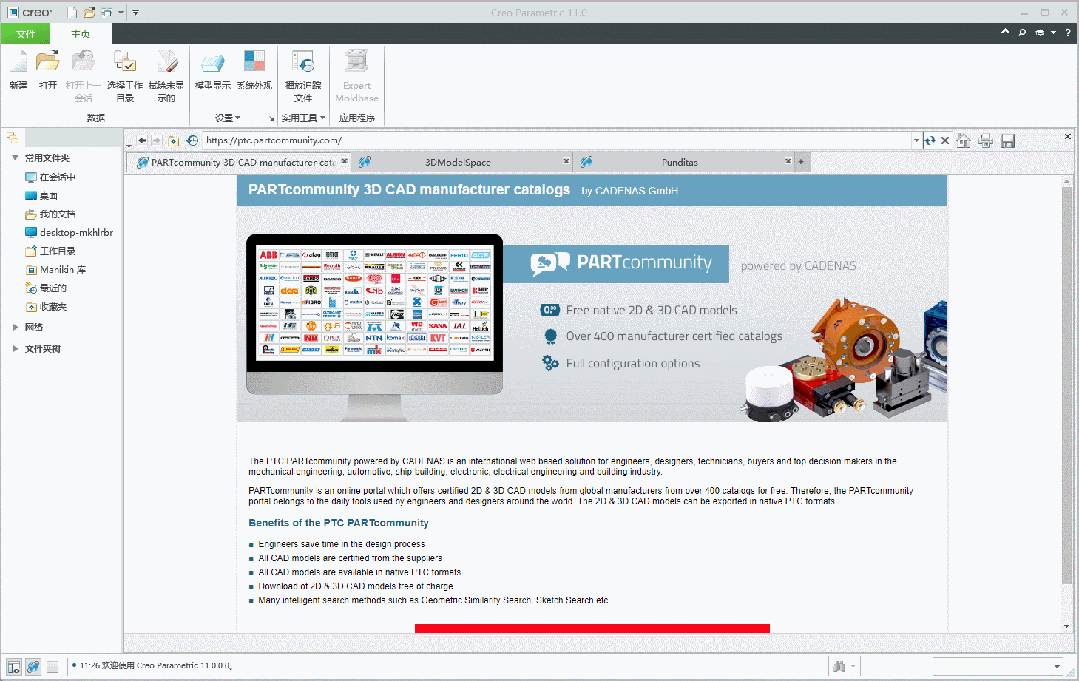Select desktop-mkhlrbr computer item
Image resolution: width=1079 pixels, height=681 pixels.
click(x=69, y=233)
